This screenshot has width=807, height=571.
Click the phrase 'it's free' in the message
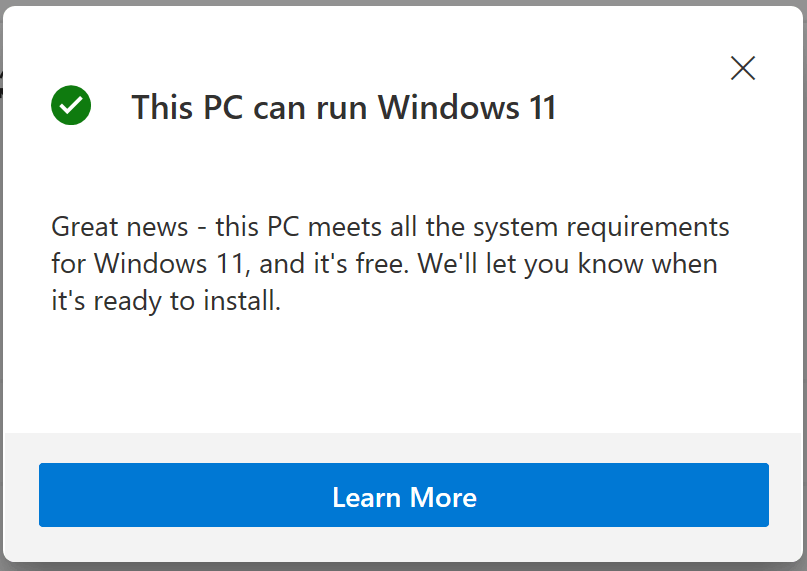[361, 264]
